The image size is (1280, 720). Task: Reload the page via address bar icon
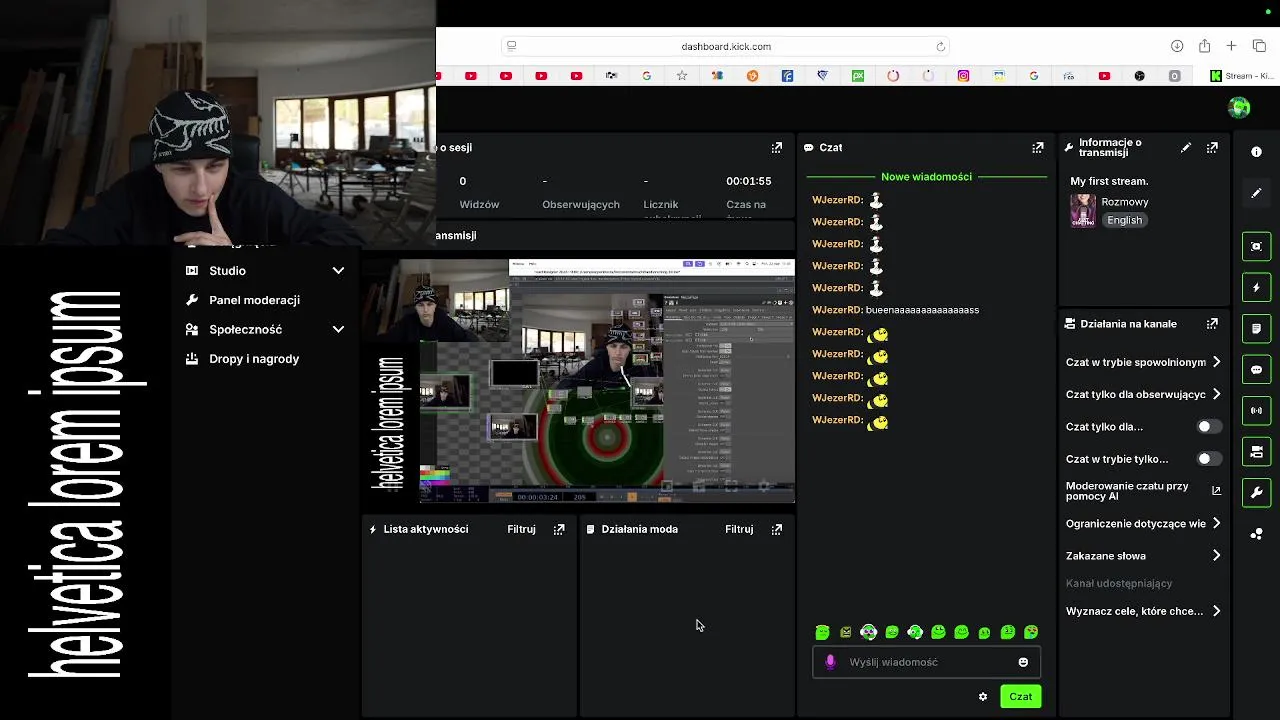(940, 46)
